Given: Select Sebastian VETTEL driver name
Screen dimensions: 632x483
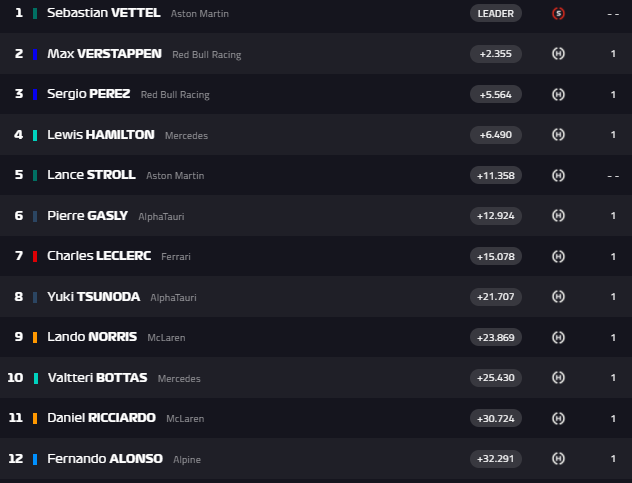Looking at the screenshot, I should (x=104, y=13).
